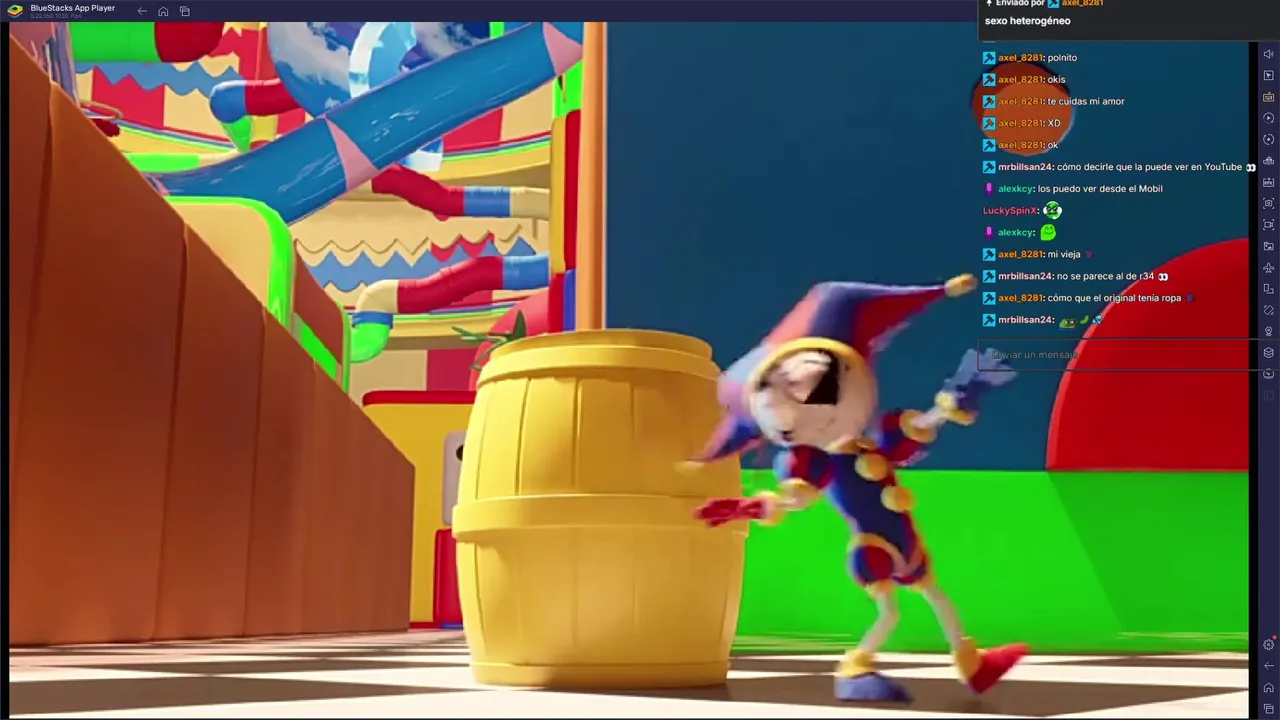This screenshot has width=1280, height=720.
Task: Click in the 'Enviar un mensaje' chat field
Action: click(1117, 355)
